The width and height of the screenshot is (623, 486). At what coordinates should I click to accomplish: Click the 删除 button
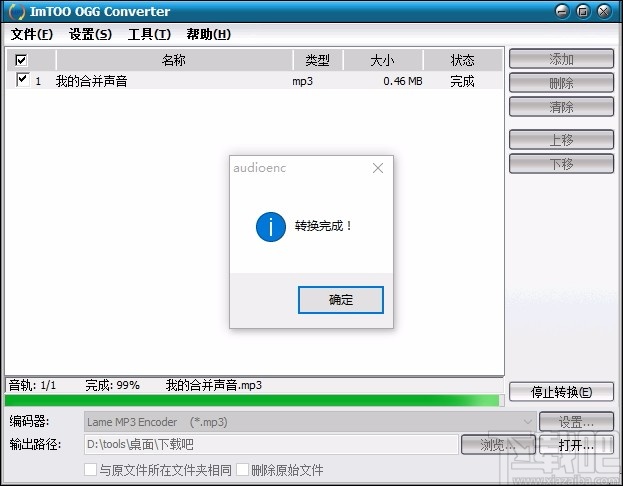(561, 83)
